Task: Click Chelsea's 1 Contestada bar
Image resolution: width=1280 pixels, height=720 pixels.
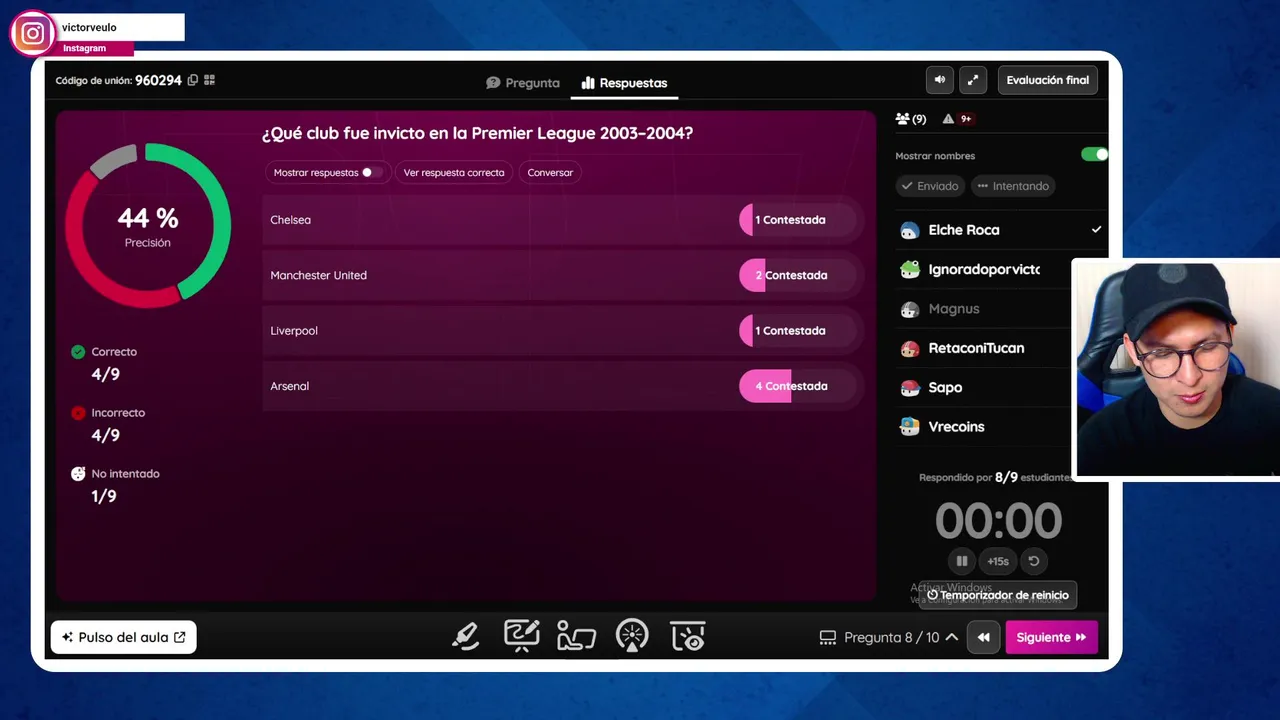Action: [797, 220]
